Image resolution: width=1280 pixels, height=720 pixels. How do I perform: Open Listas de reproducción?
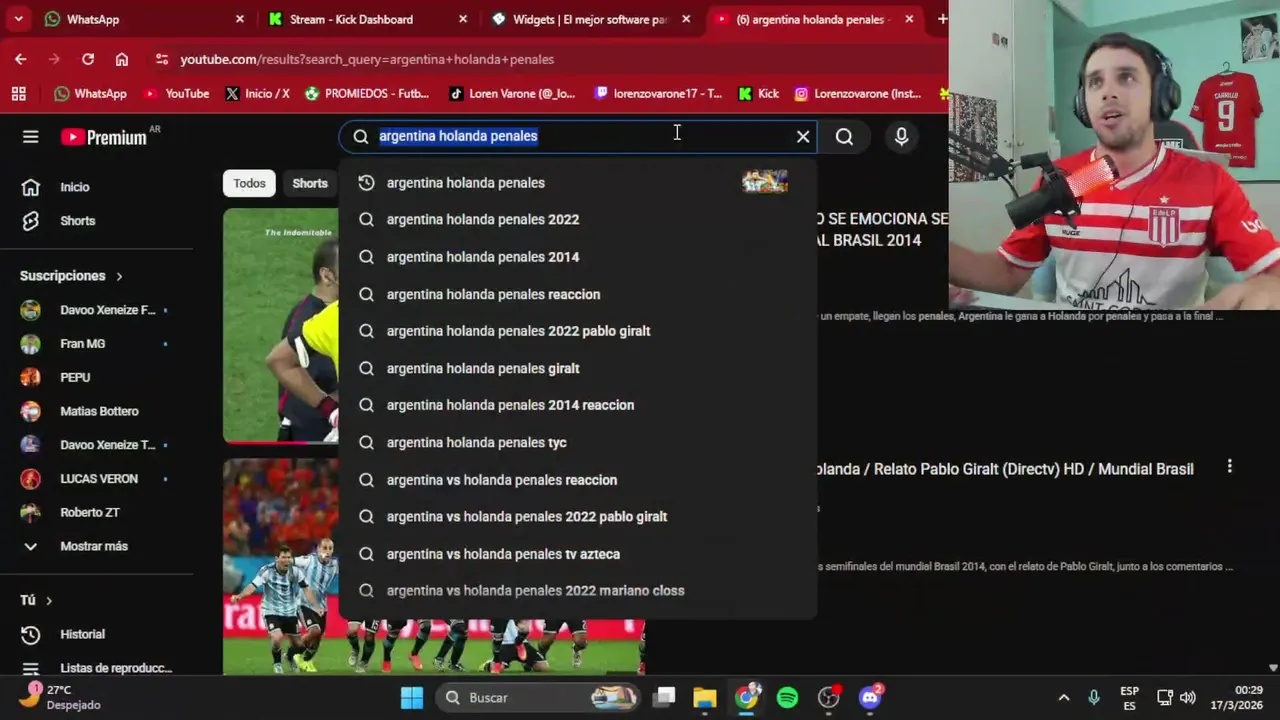96,668
